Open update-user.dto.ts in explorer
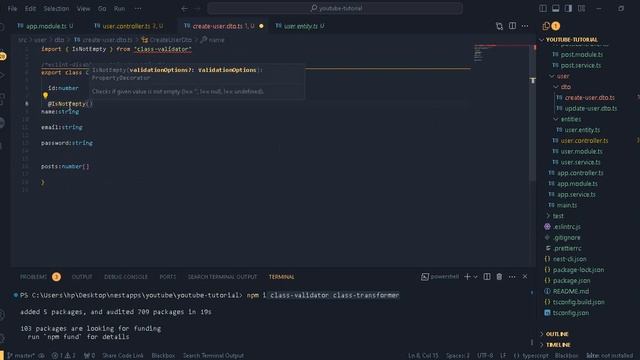This screenshot has height=360, width=640. click(x=591, y=108)
